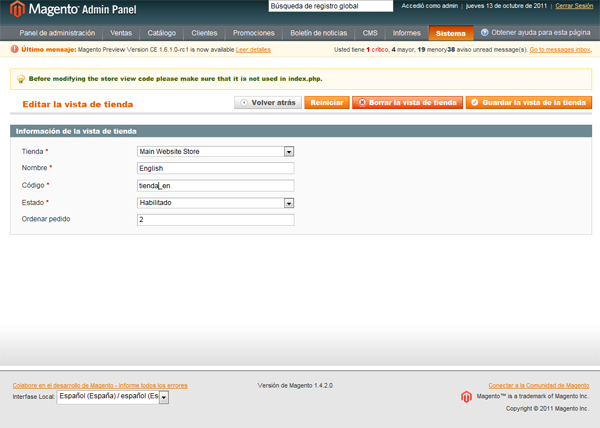Screen dimensions: 600x428
Task: Click Obtener ayuda para esta página link
Action: click(x=540, y=33)
